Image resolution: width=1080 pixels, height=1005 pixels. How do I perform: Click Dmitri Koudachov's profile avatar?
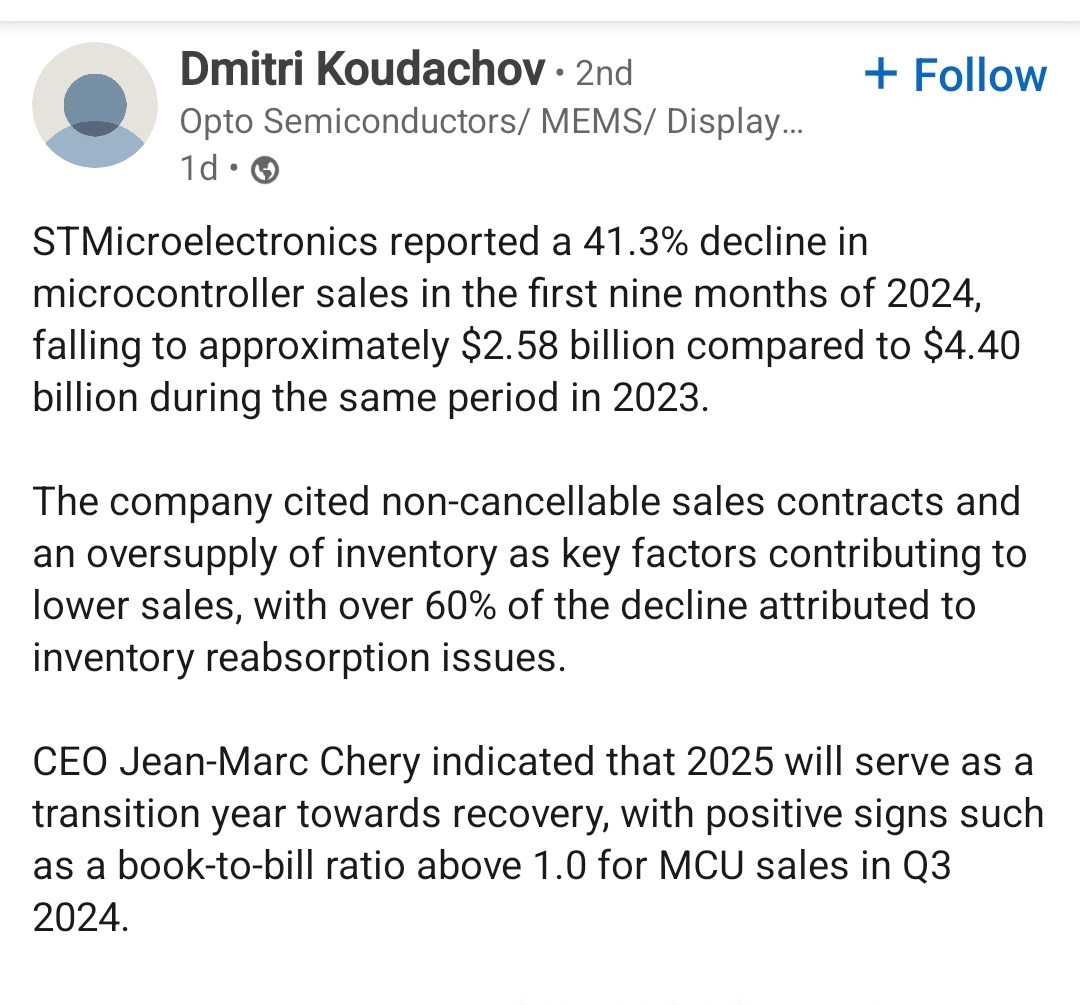(95, 104)
